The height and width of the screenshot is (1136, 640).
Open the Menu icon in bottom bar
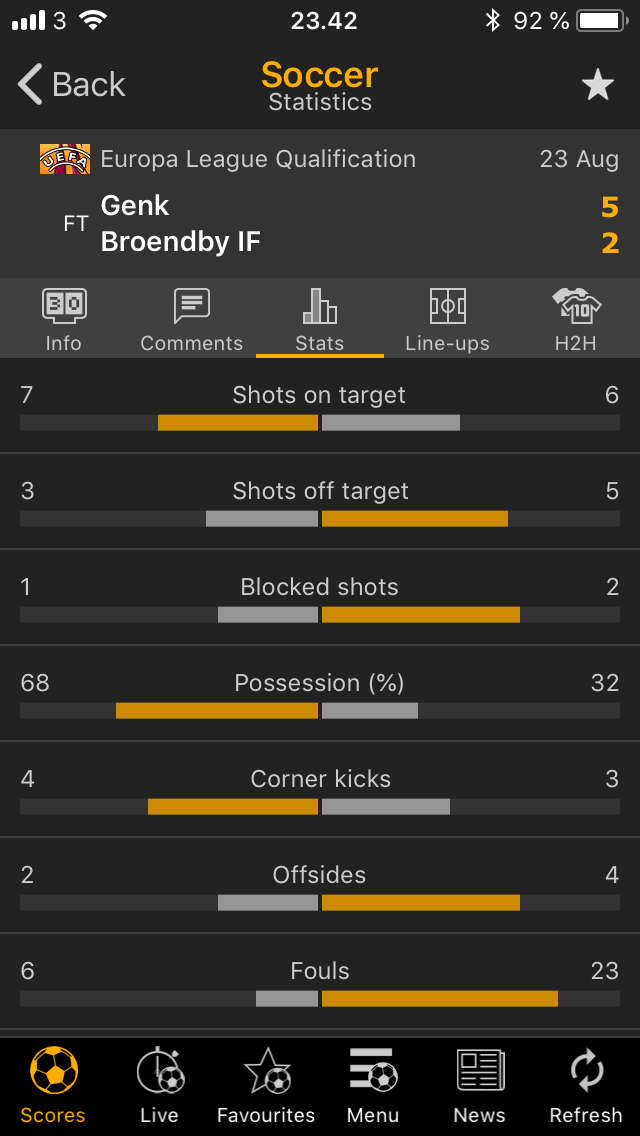373,1085
